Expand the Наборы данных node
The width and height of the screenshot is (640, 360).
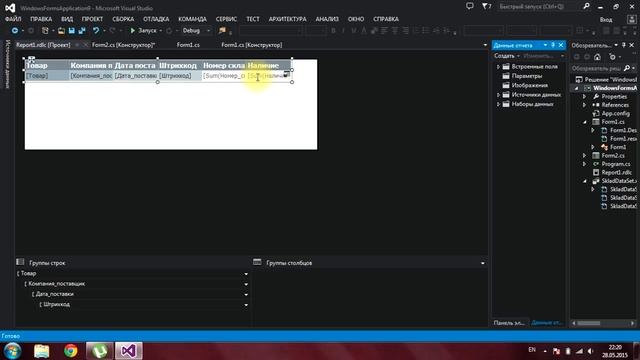tap(498, 104)
